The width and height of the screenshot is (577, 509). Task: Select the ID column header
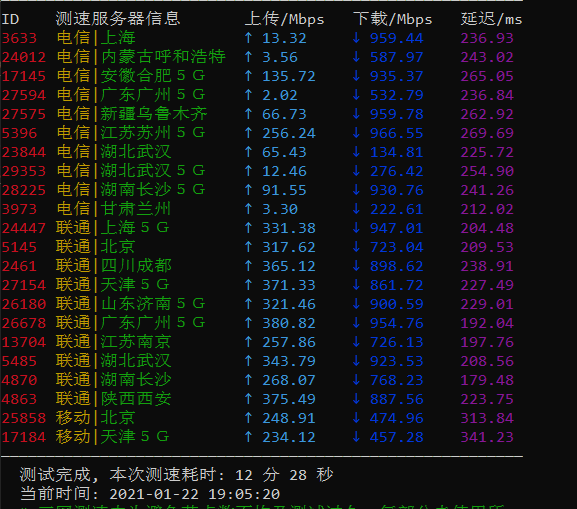[x=10, y=19]
